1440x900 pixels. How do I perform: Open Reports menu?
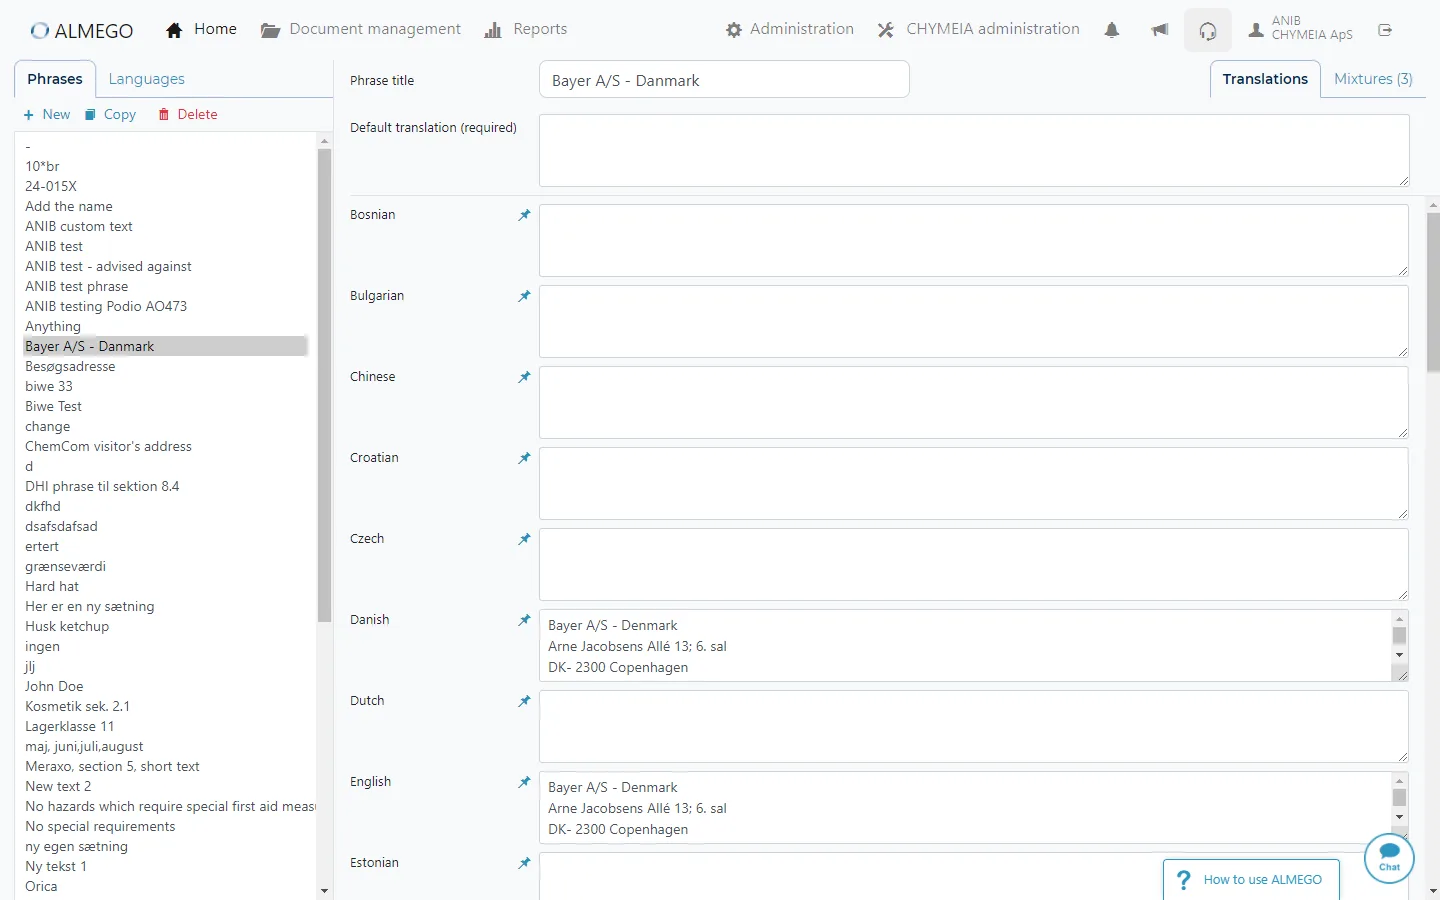click(x=526, y=29)
